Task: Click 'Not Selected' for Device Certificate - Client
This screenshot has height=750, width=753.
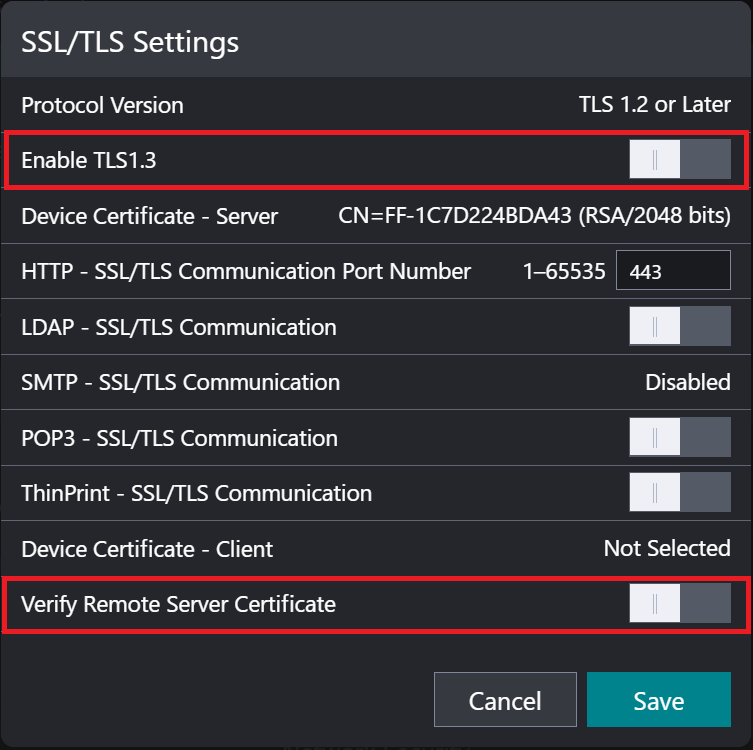Action: point(666,548)
